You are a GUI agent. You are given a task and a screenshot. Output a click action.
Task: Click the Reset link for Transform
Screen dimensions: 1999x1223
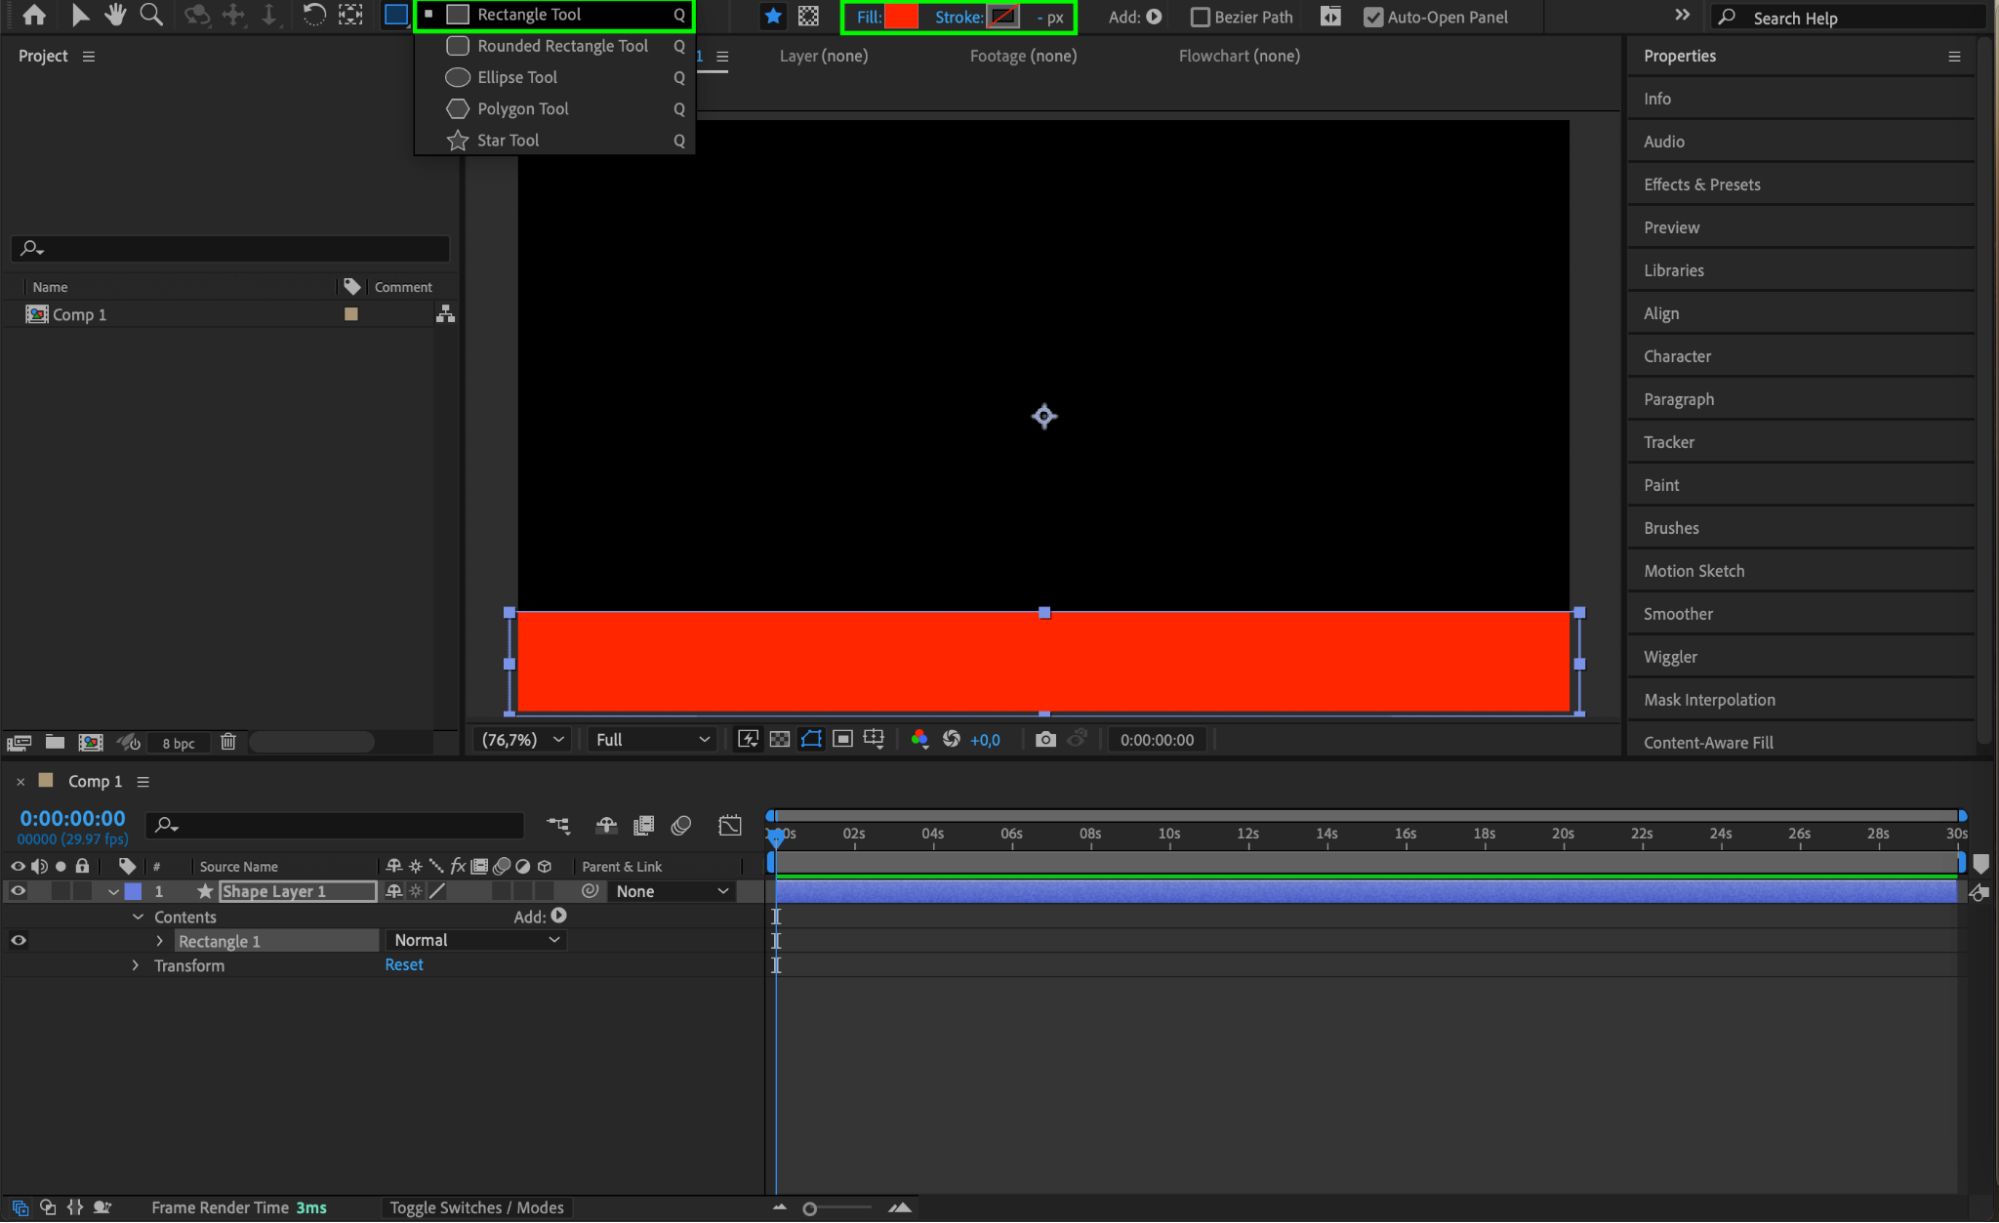coord(404,964)
